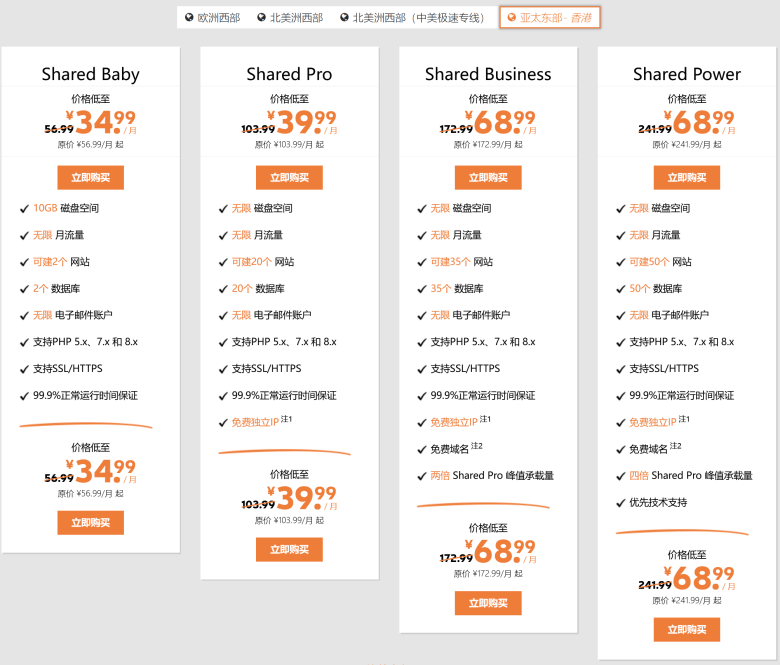Click 免费独立IP link in Shared Business

(x=454, y=422)
